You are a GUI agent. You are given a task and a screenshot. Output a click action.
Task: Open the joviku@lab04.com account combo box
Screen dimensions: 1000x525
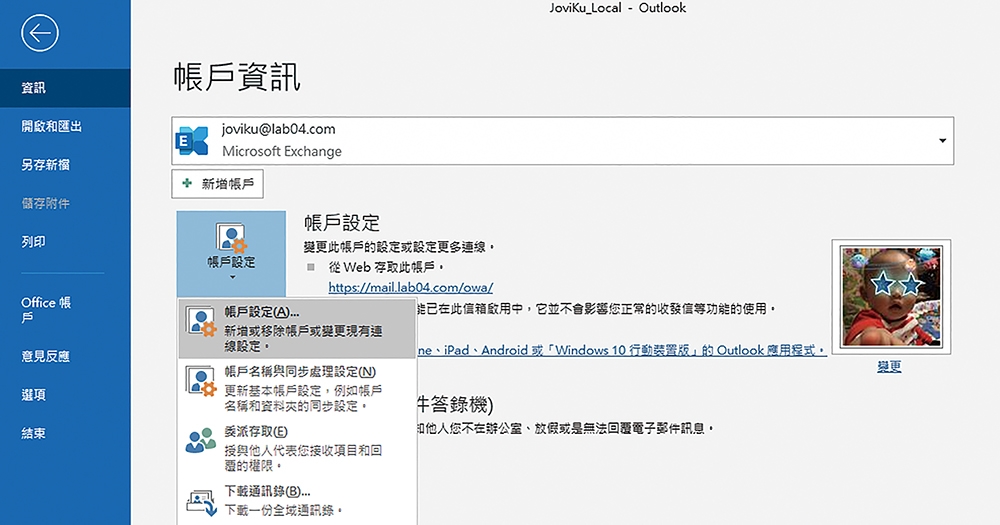tap(560, 141)
